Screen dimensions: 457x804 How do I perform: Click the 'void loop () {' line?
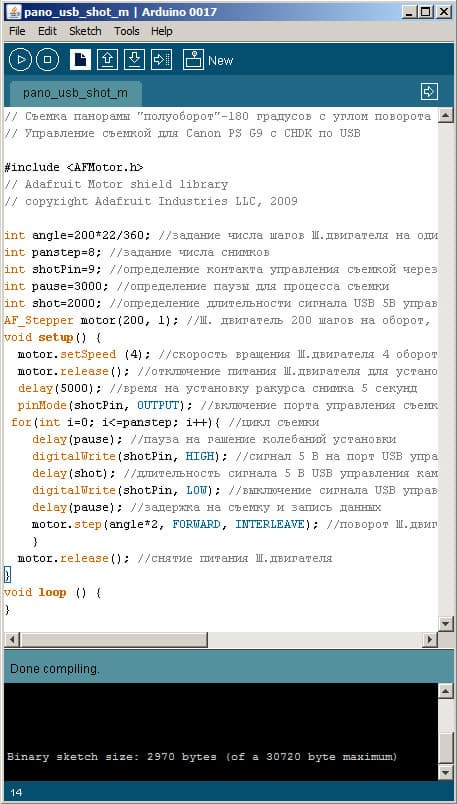pyautogui.click(x=53, y=592)
